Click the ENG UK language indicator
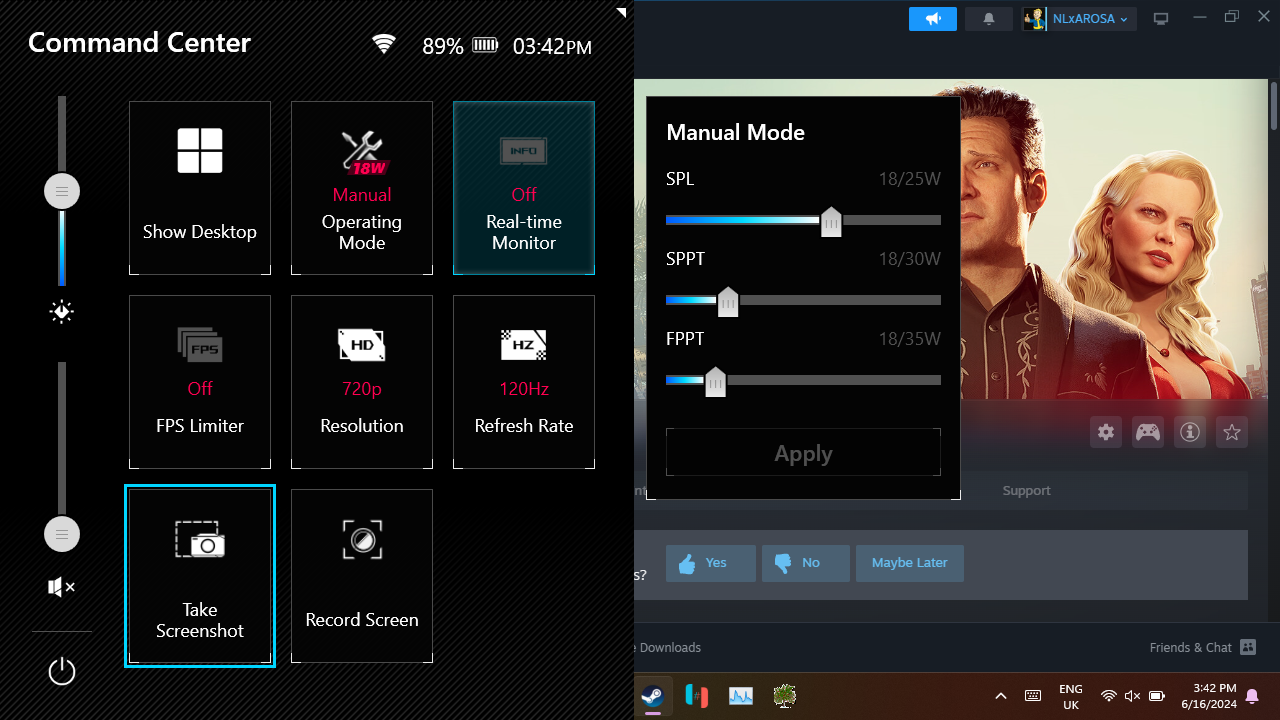Viewport: 1280px width, 720px height. [1071, 696]
